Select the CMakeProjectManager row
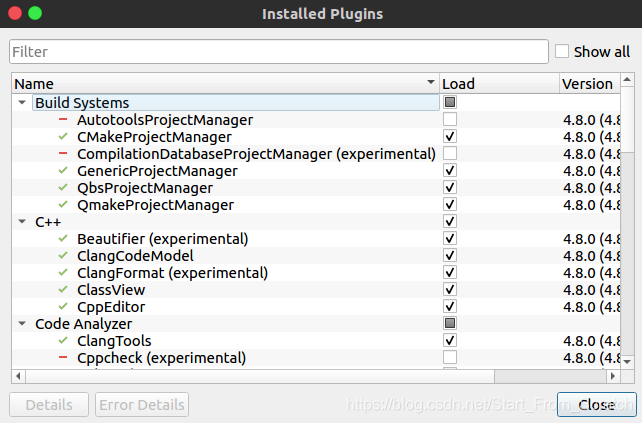 pos(316,136)
